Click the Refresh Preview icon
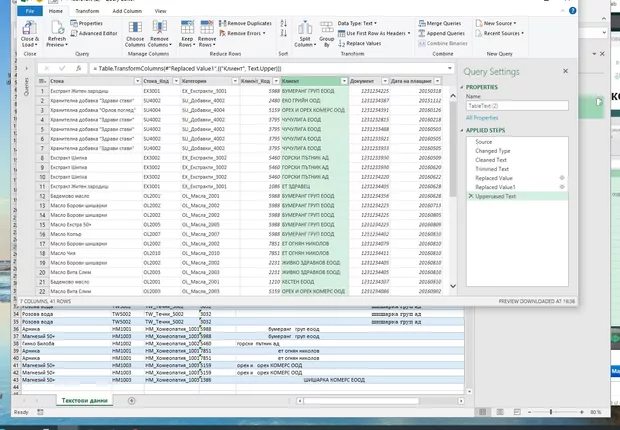The image size is (620, 430). [x=57, y=29]
